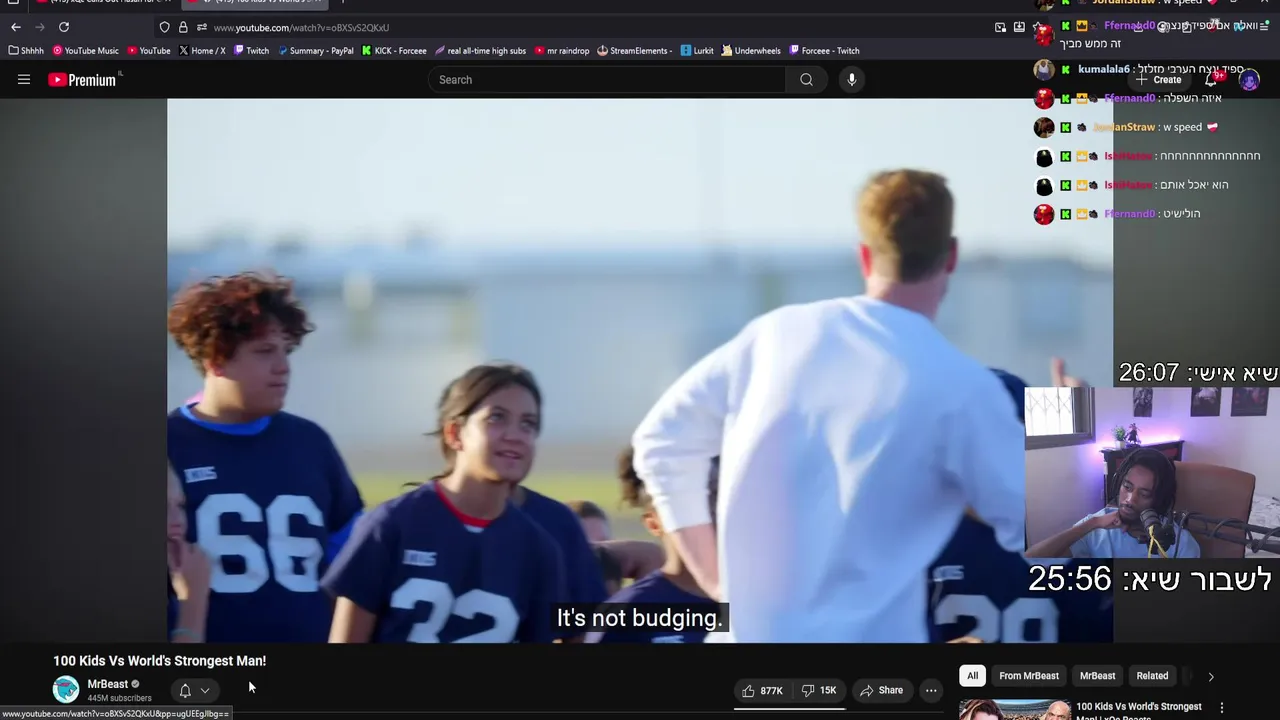Open the Lurkit bookmark
The height and width of the screenshot is (720, 1280).
(697, 51)
